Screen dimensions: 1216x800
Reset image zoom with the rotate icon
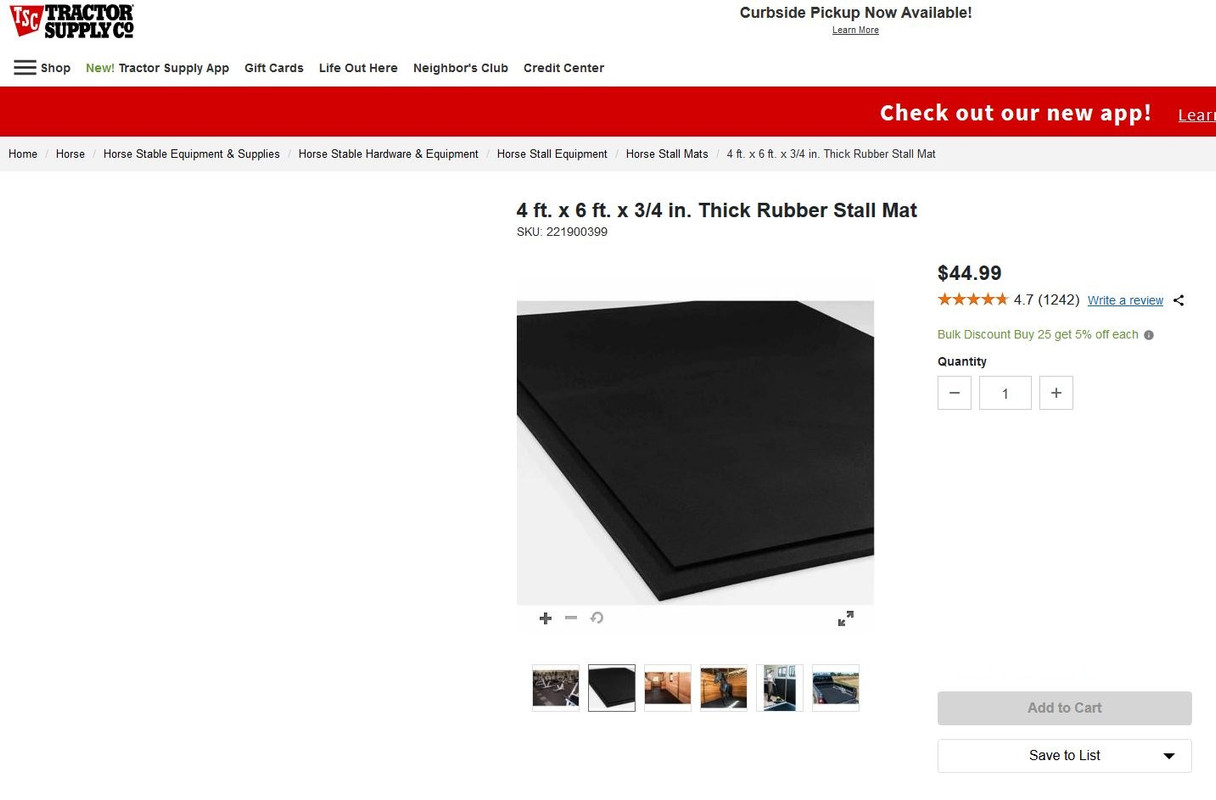597,618
